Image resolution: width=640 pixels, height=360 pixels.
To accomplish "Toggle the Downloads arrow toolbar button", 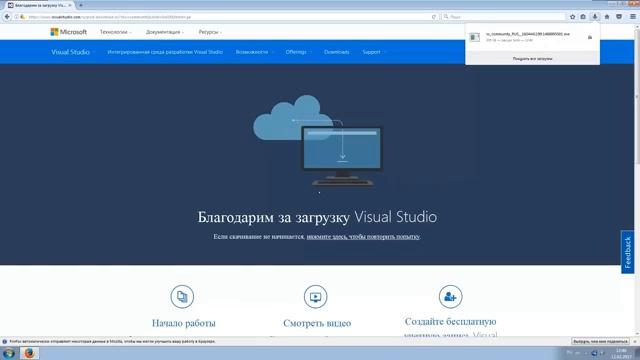I will click(595, 17).
